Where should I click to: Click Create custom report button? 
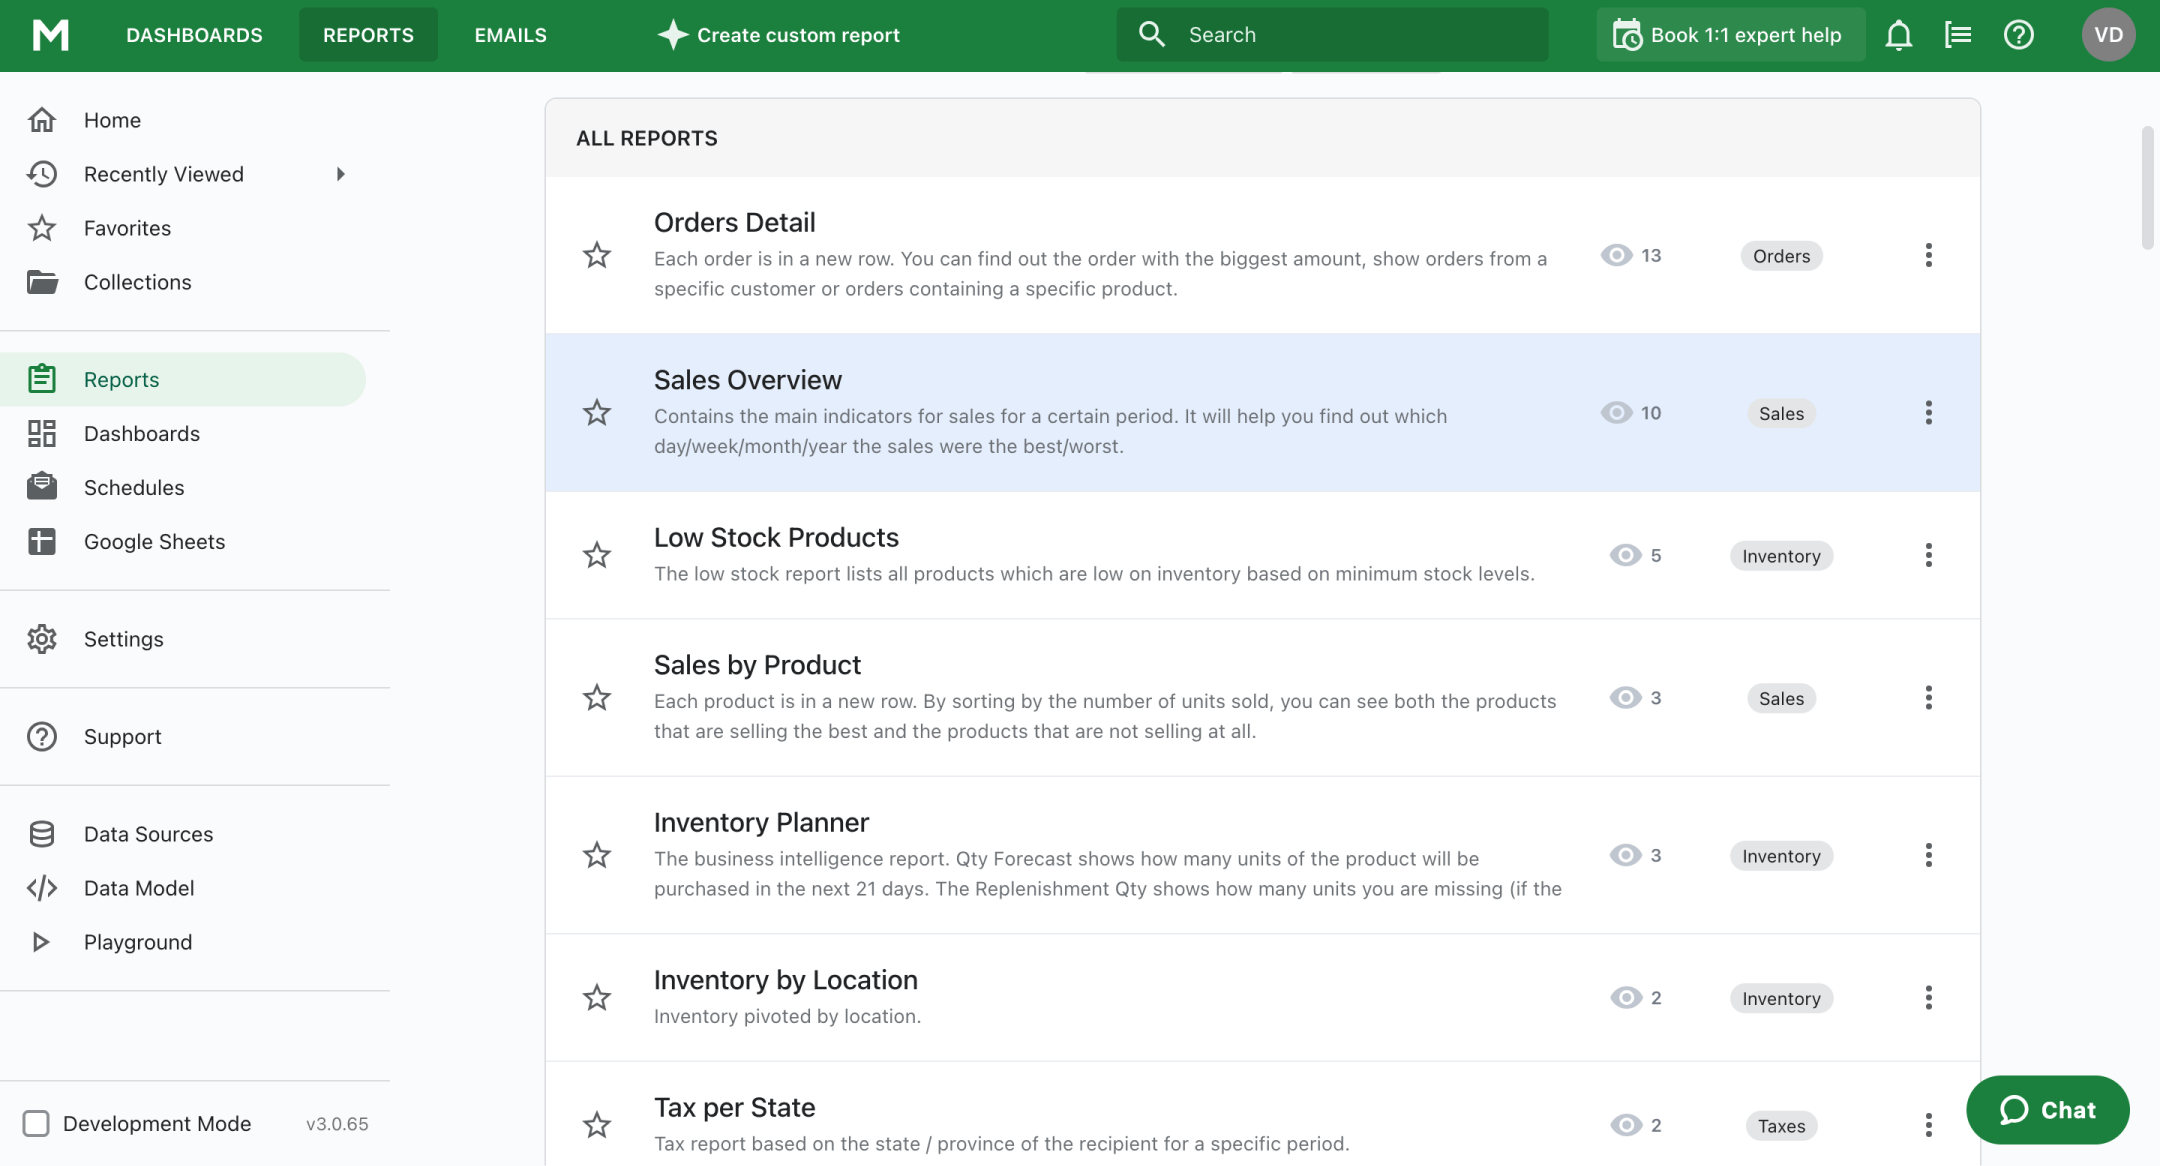[x=778, y=35]
